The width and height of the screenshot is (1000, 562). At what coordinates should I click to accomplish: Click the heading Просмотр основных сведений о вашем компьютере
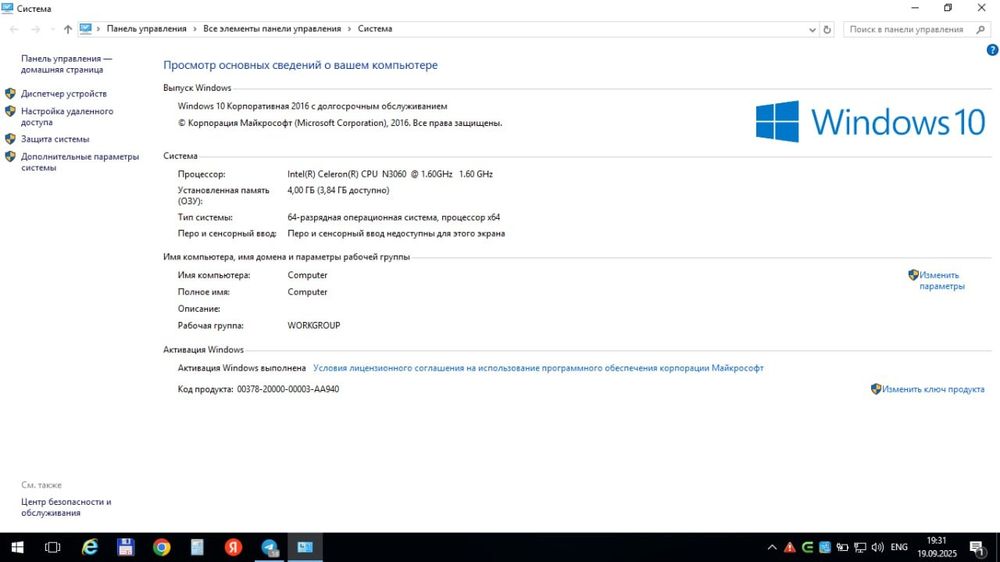click(300, 65)
